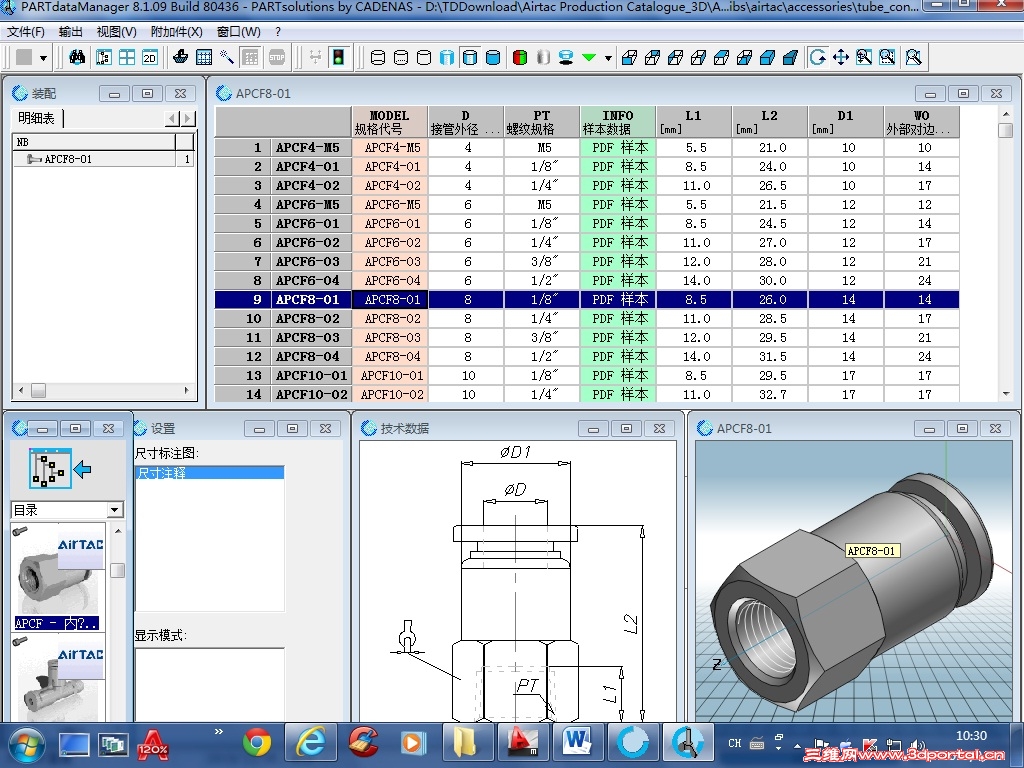Click the table grid toolbar icon
Screen dimensions: 1024x768
tap(203, 57)
